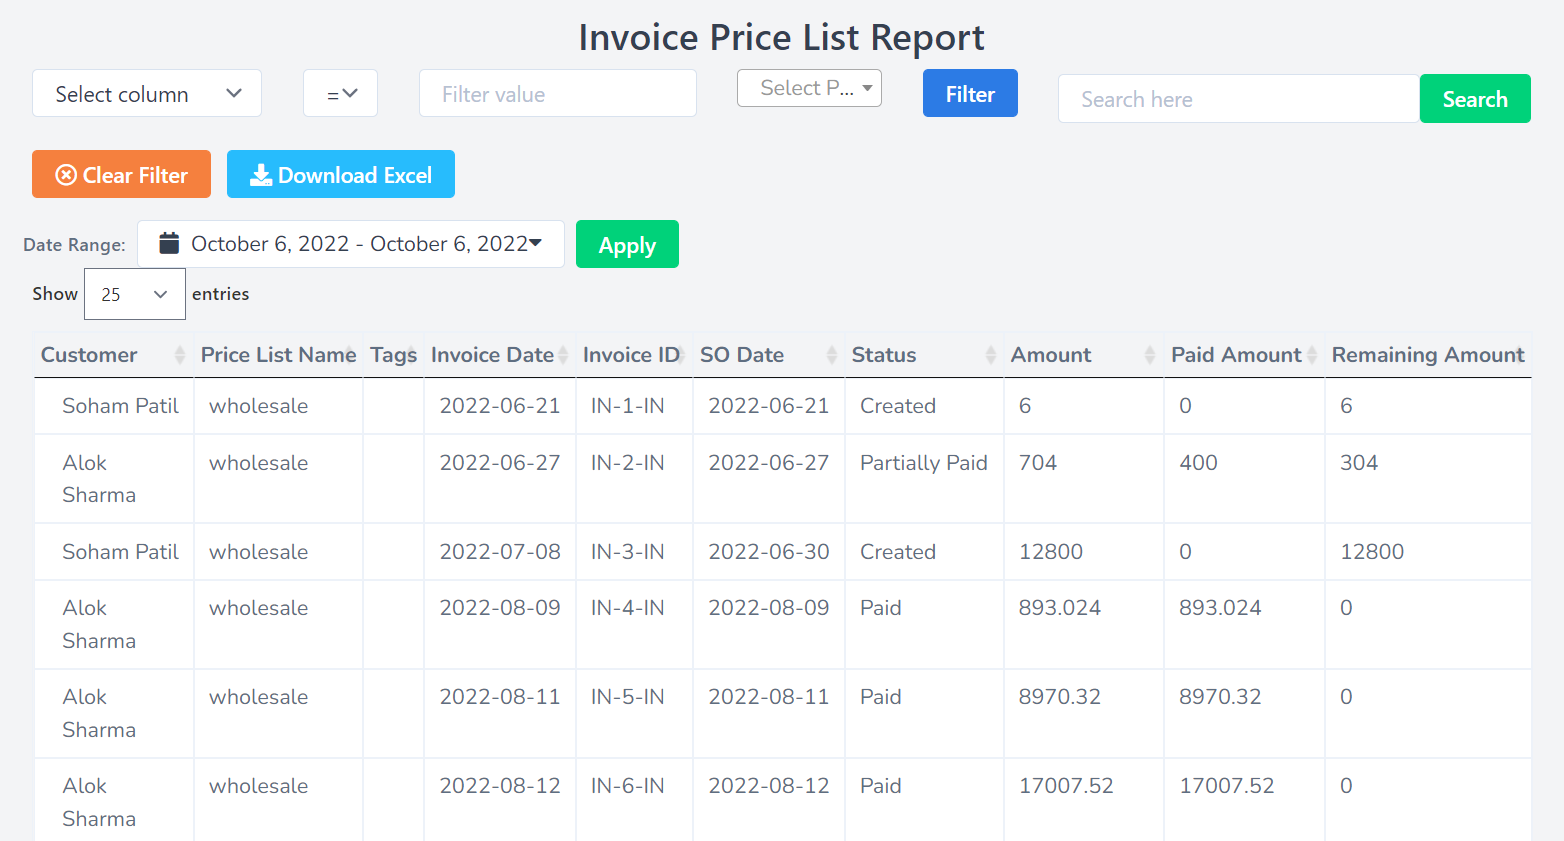Click invoice ID IN-5-IN
The image size is (1564, 841).
coord(627,697)
